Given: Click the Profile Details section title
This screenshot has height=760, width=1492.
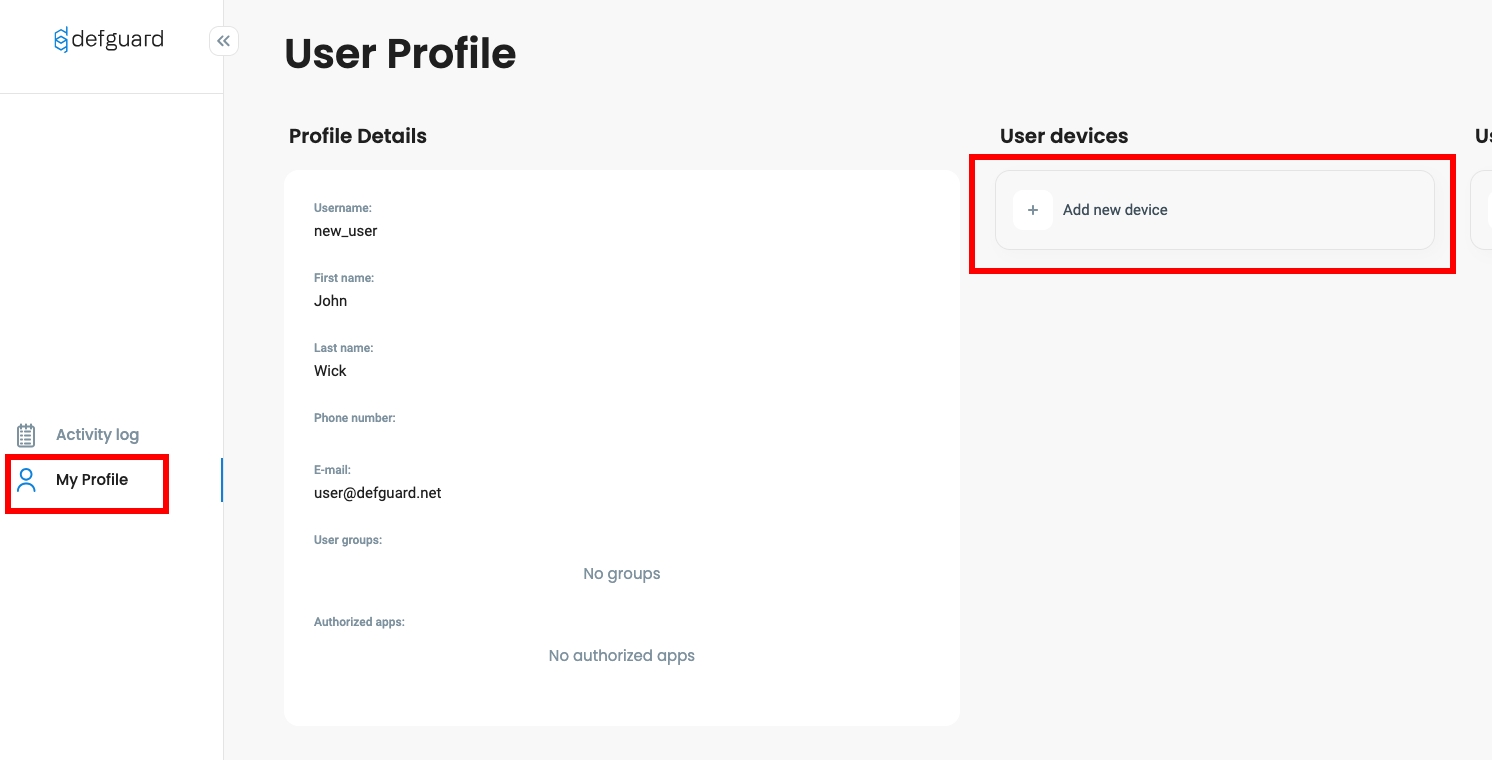Looking at the screenshot, I should coord(358,136).
